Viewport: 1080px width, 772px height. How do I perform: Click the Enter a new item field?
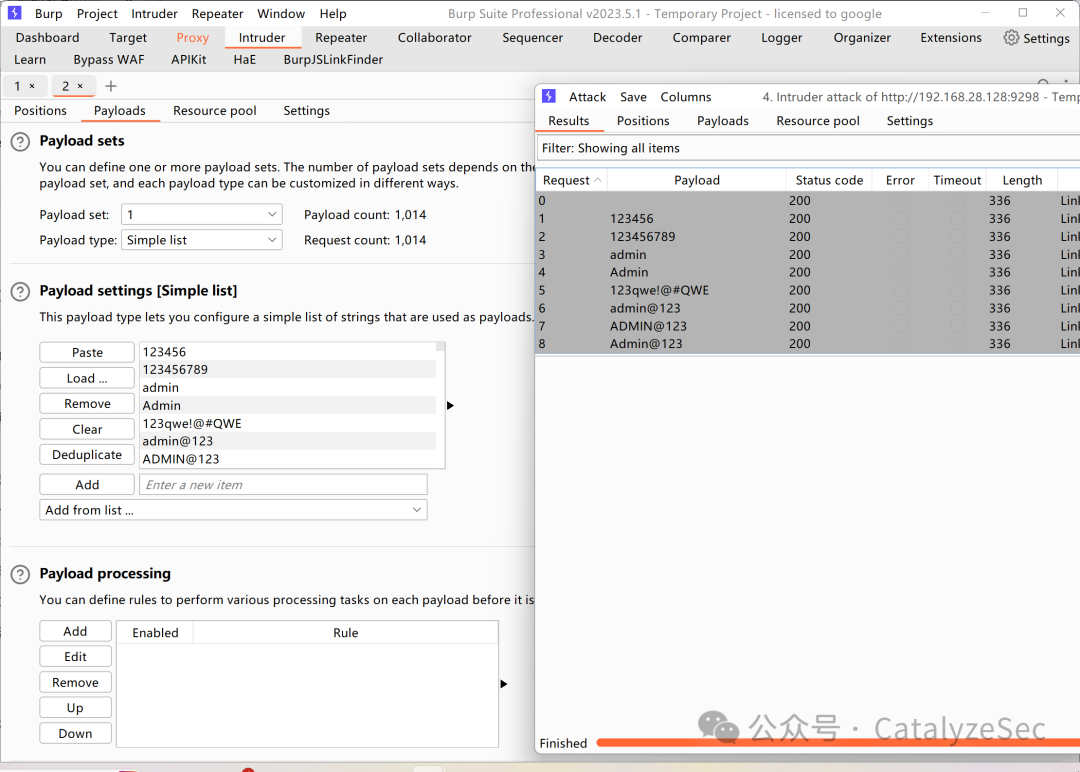[283, 485]
